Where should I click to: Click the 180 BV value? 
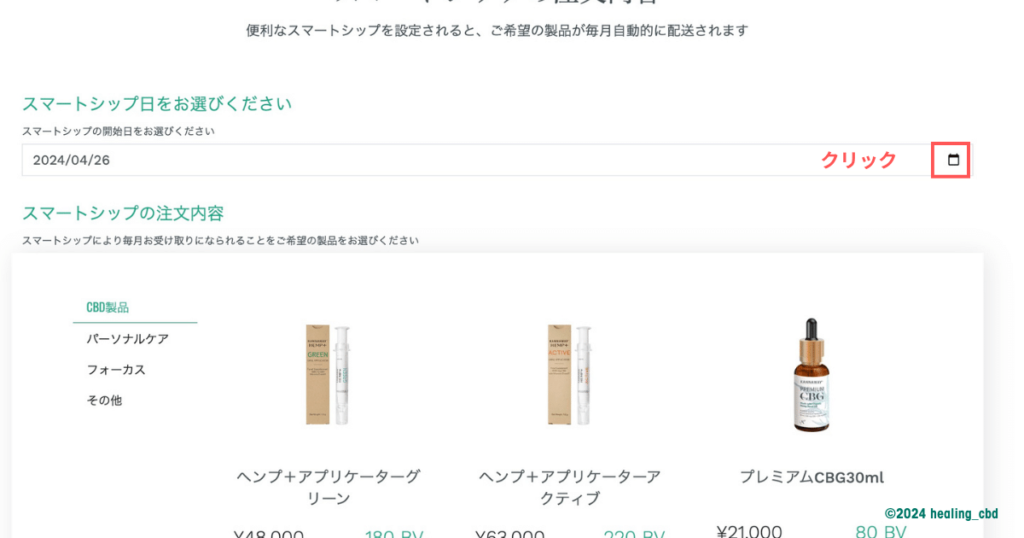(x=394, y=533)
